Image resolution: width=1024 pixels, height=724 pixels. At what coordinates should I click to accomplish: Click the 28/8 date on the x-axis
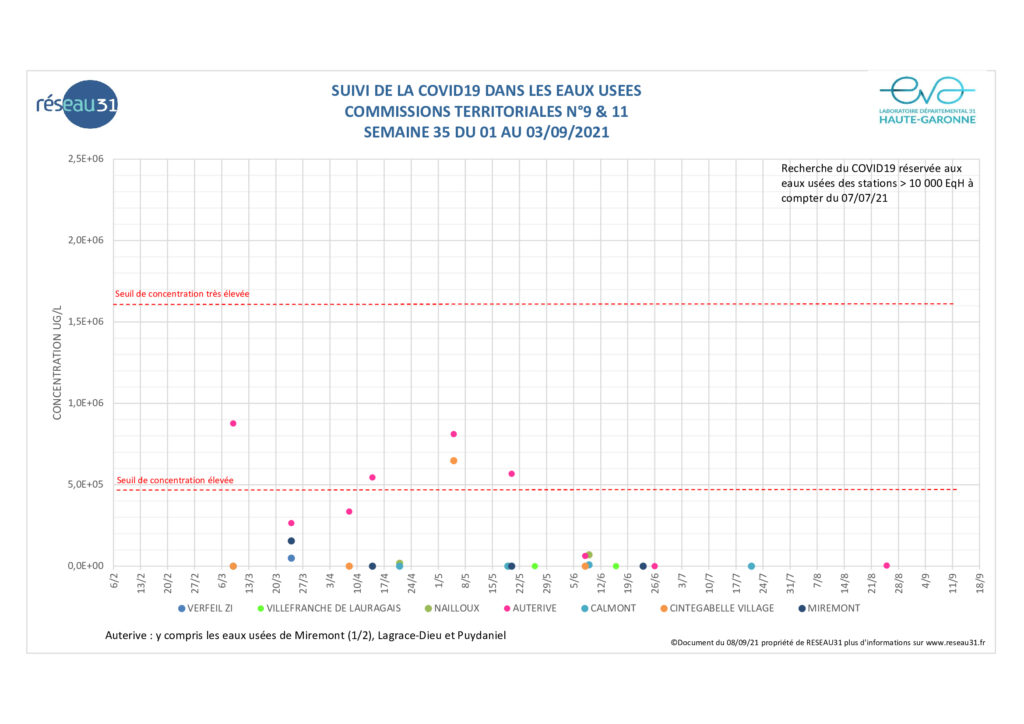(x=899, y=583)
